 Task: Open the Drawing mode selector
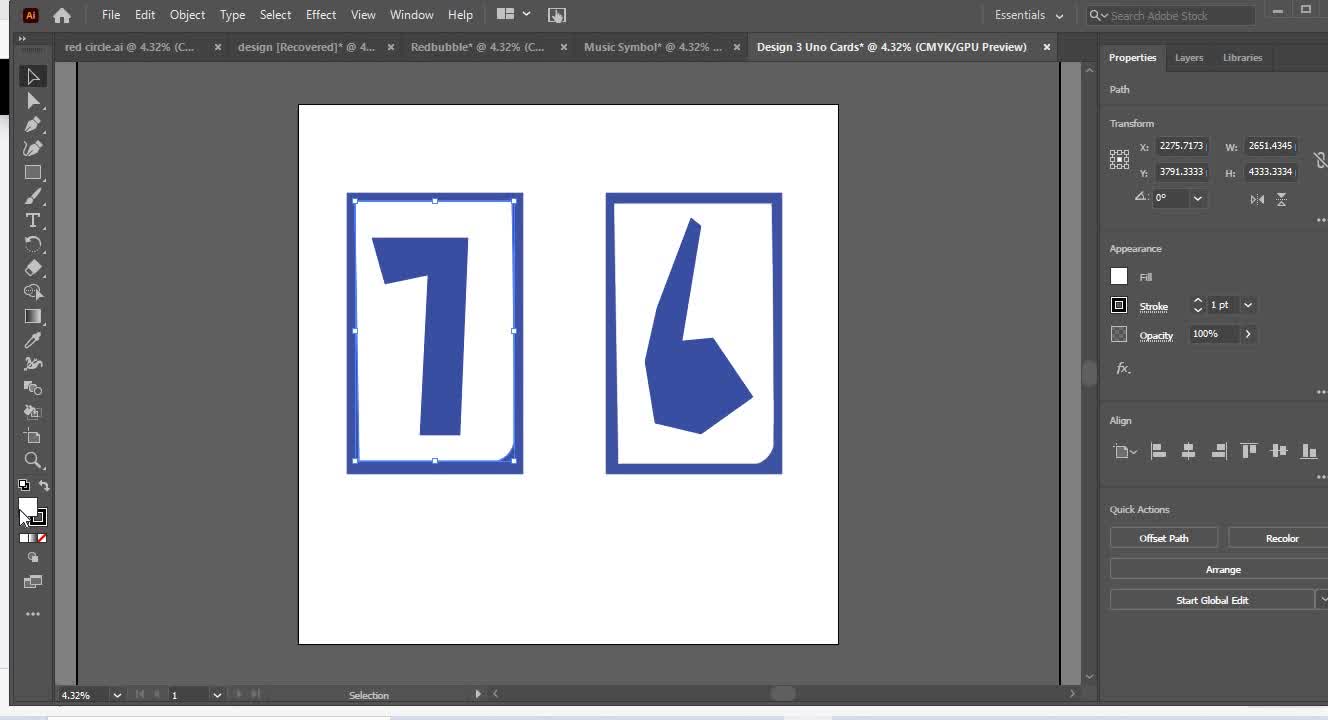33,558
